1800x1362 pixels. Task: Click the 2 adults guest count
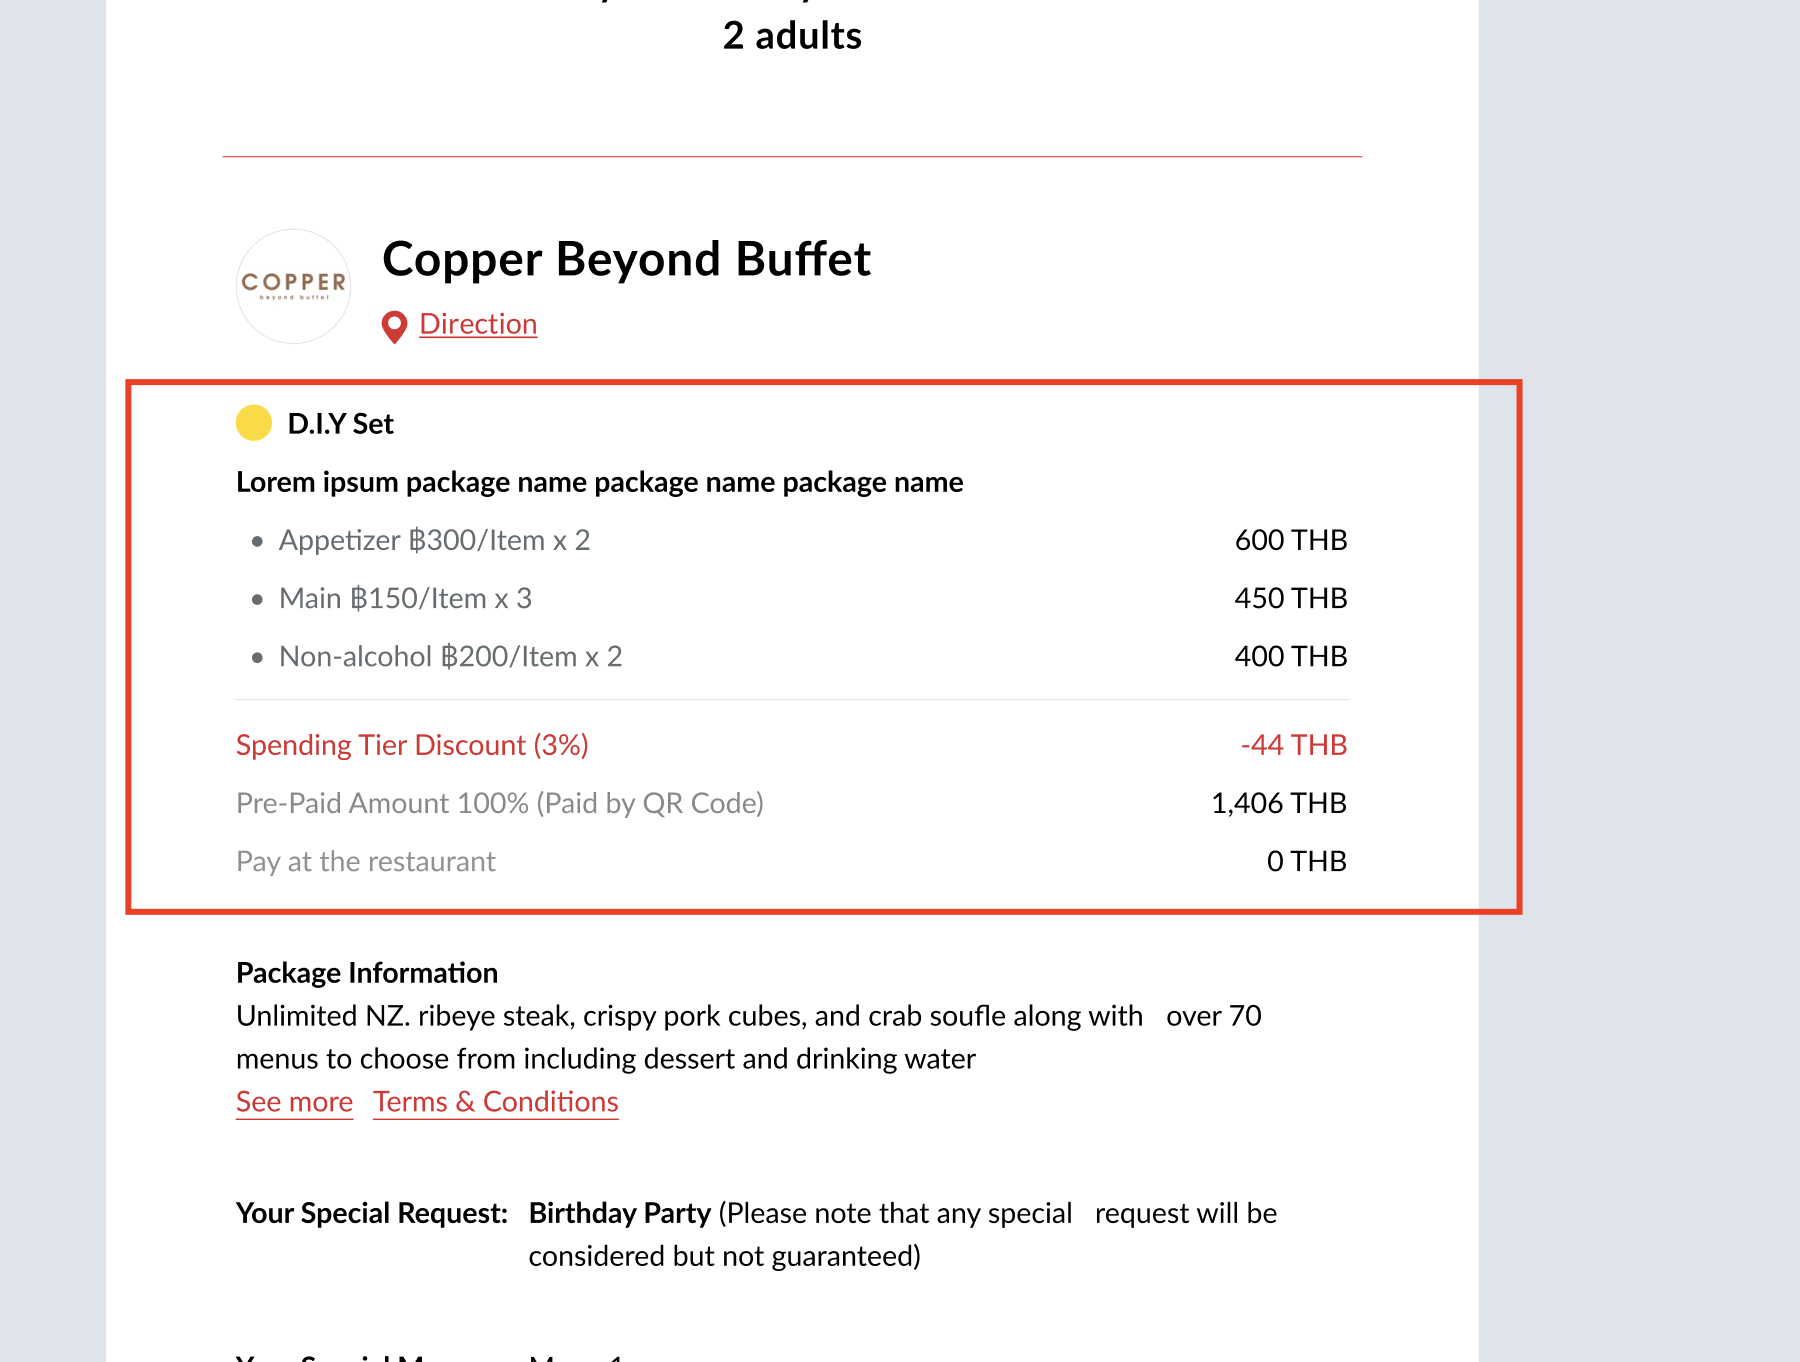(x=792, y=36)
